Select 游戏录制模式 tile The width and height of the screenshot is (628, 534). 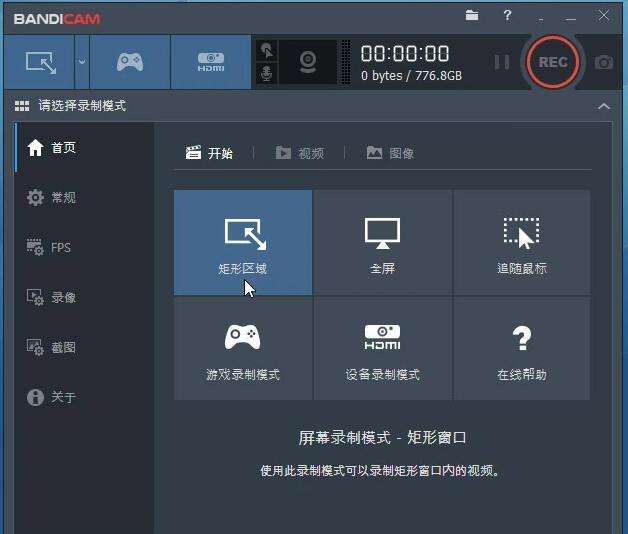point(243,349)
